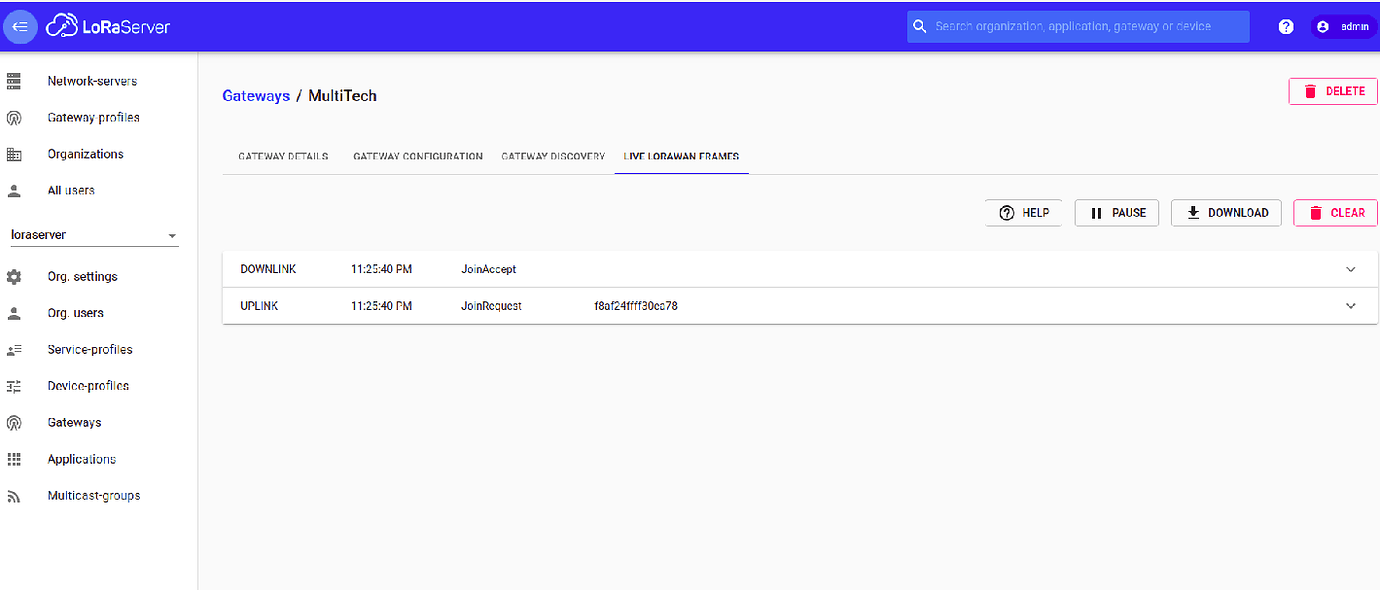Open Device-profiles menu item

pyautogui.click(x=88, y=386)
